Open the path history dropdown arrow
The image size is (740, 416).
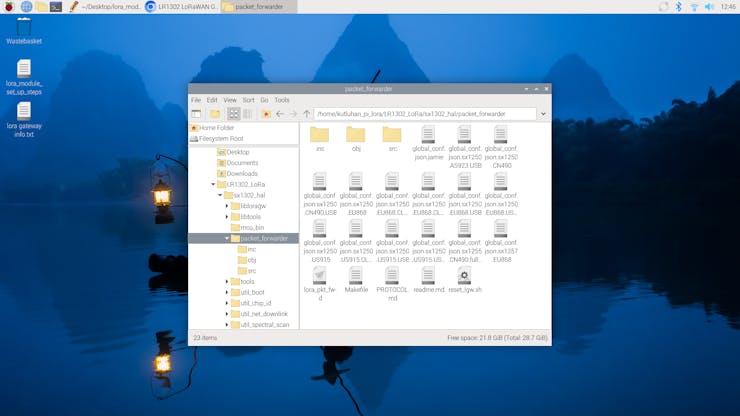coord(543,114)
